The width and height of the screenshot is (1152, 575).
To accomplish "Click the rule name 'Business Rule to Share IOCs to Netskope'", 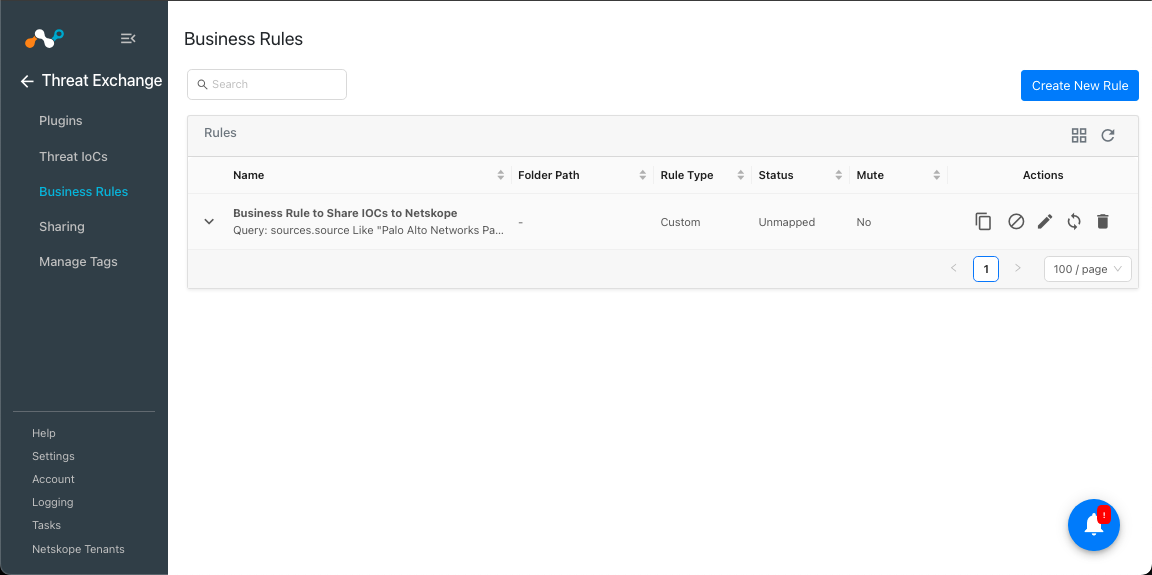I will [345, 213].
